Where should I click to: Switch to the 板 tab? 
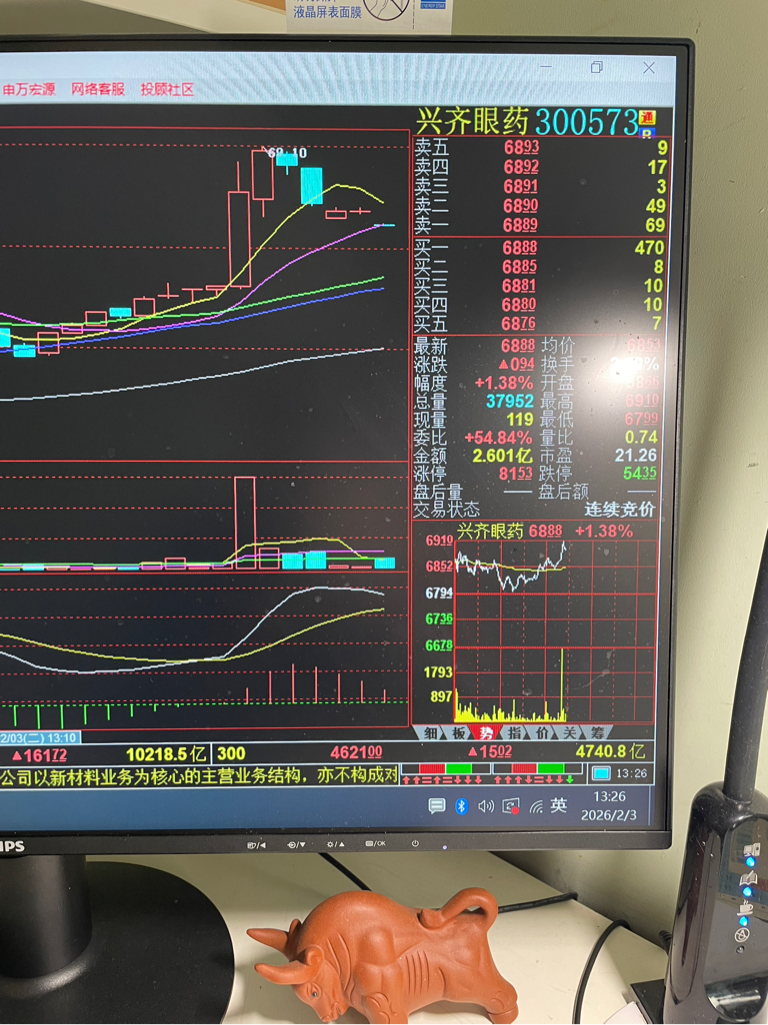(458, 733)
